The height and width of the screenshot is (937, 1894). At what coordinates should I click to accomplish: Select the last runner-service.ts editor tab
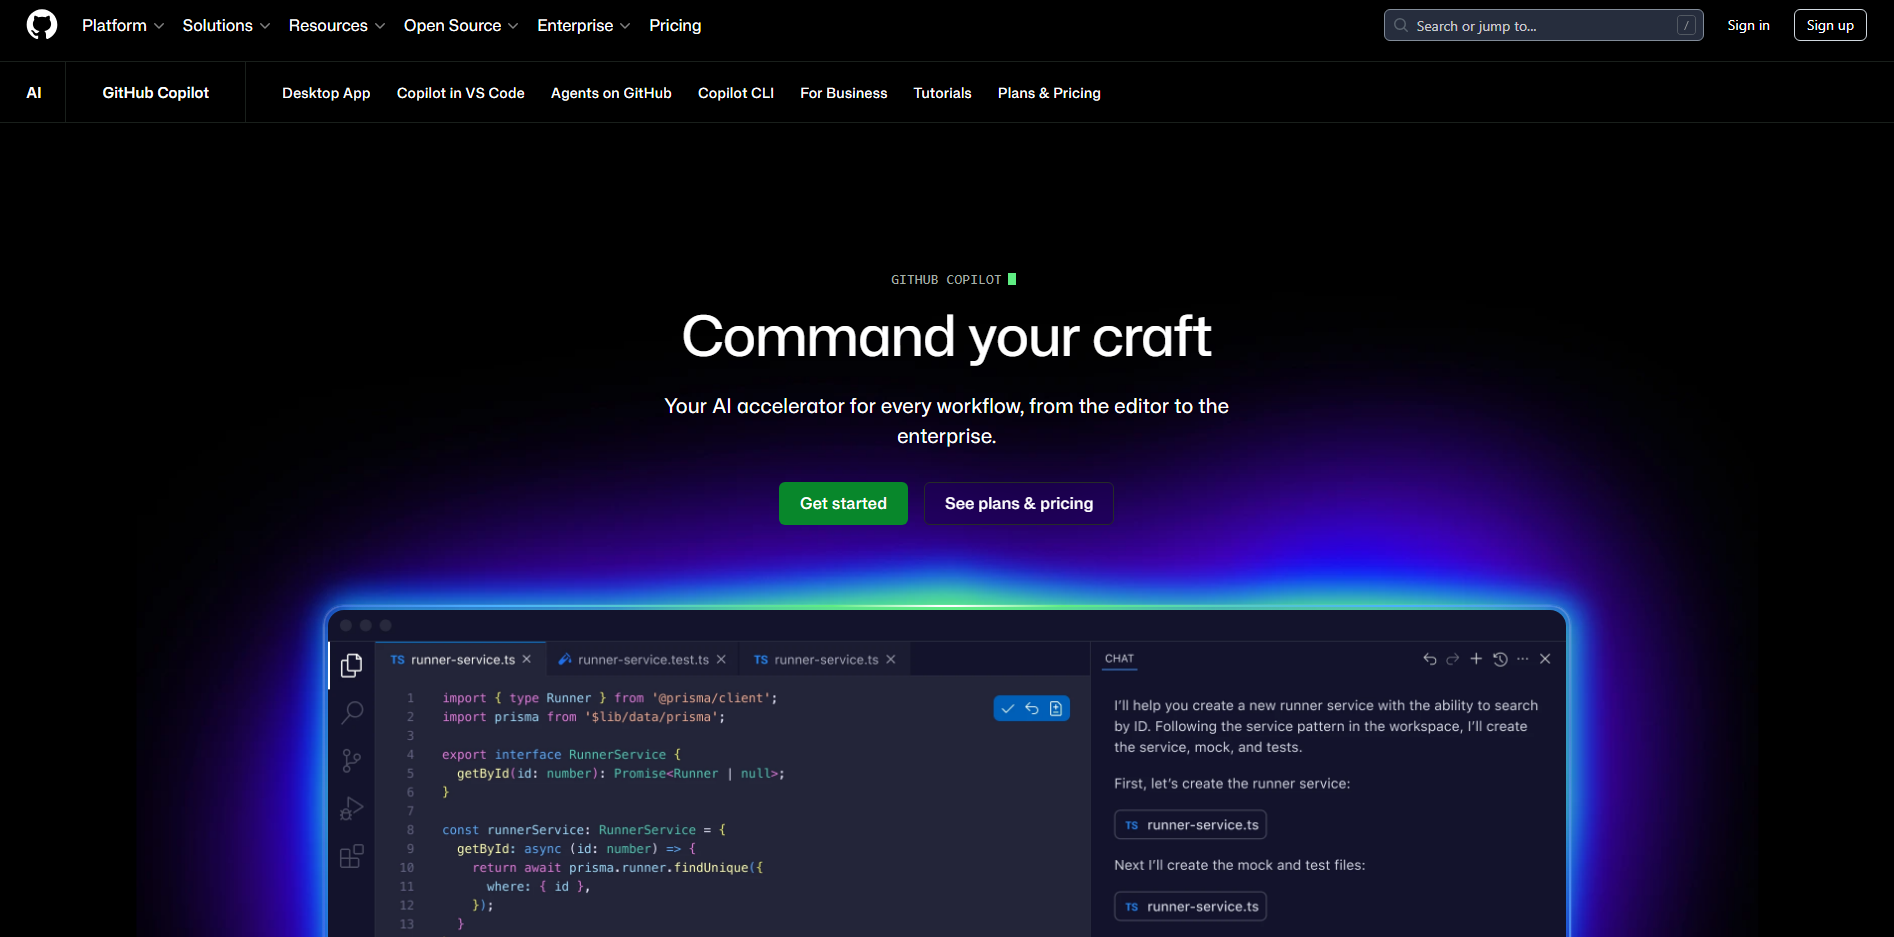pyautogui.click(x=825, y=659)
